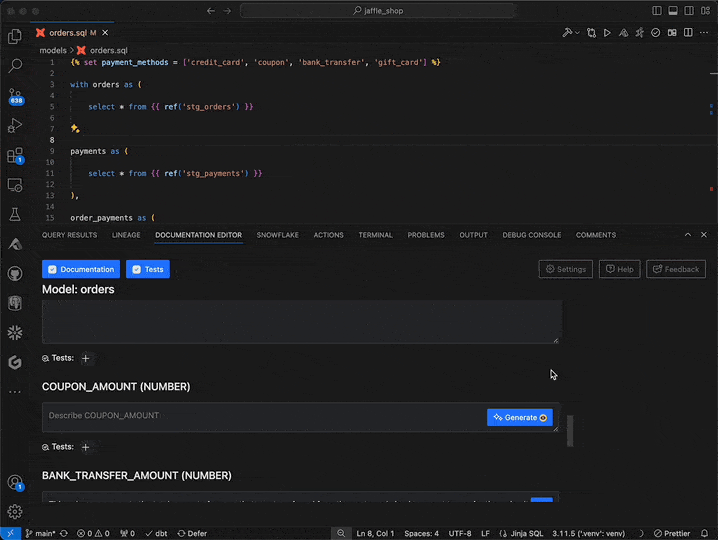Click the zoom magnifier in status bar

click(x=341, y=533)
